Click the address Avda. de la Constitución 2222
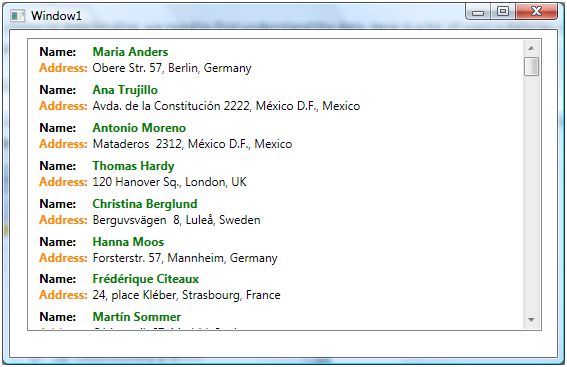The height and width of the screenshot is (367, 567). coord(171,106)
